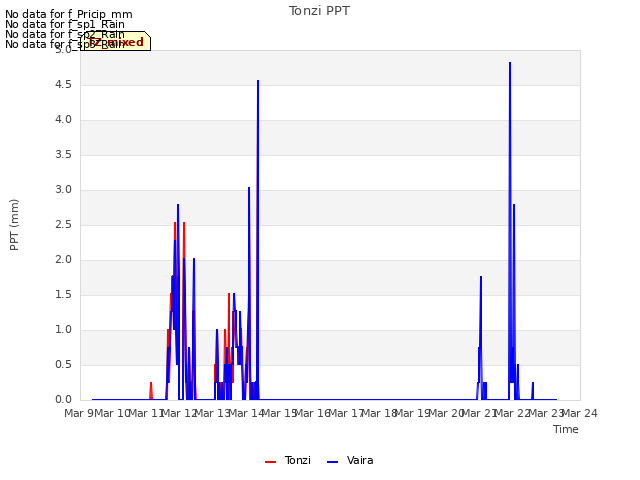Image resolution: width=640 pixels, height=480 pixels.
Task: Click the 'No data for f_sp1_Rain' message
Action: (x=65, y=24)
